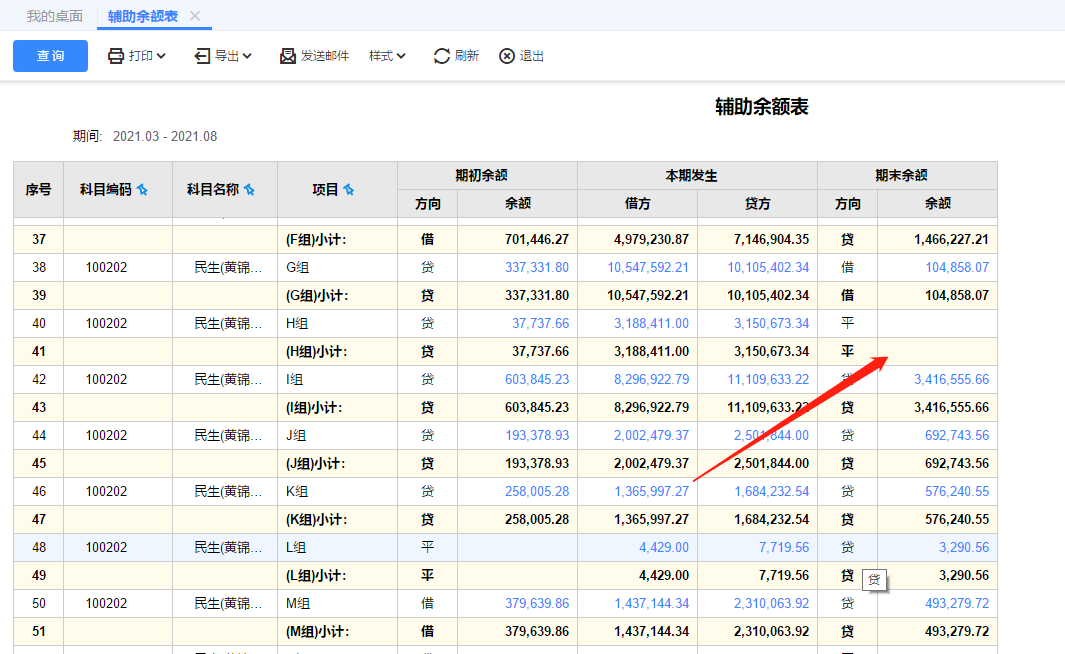
Task: Click the 期初余额 group header
Action: pos(487,175)
